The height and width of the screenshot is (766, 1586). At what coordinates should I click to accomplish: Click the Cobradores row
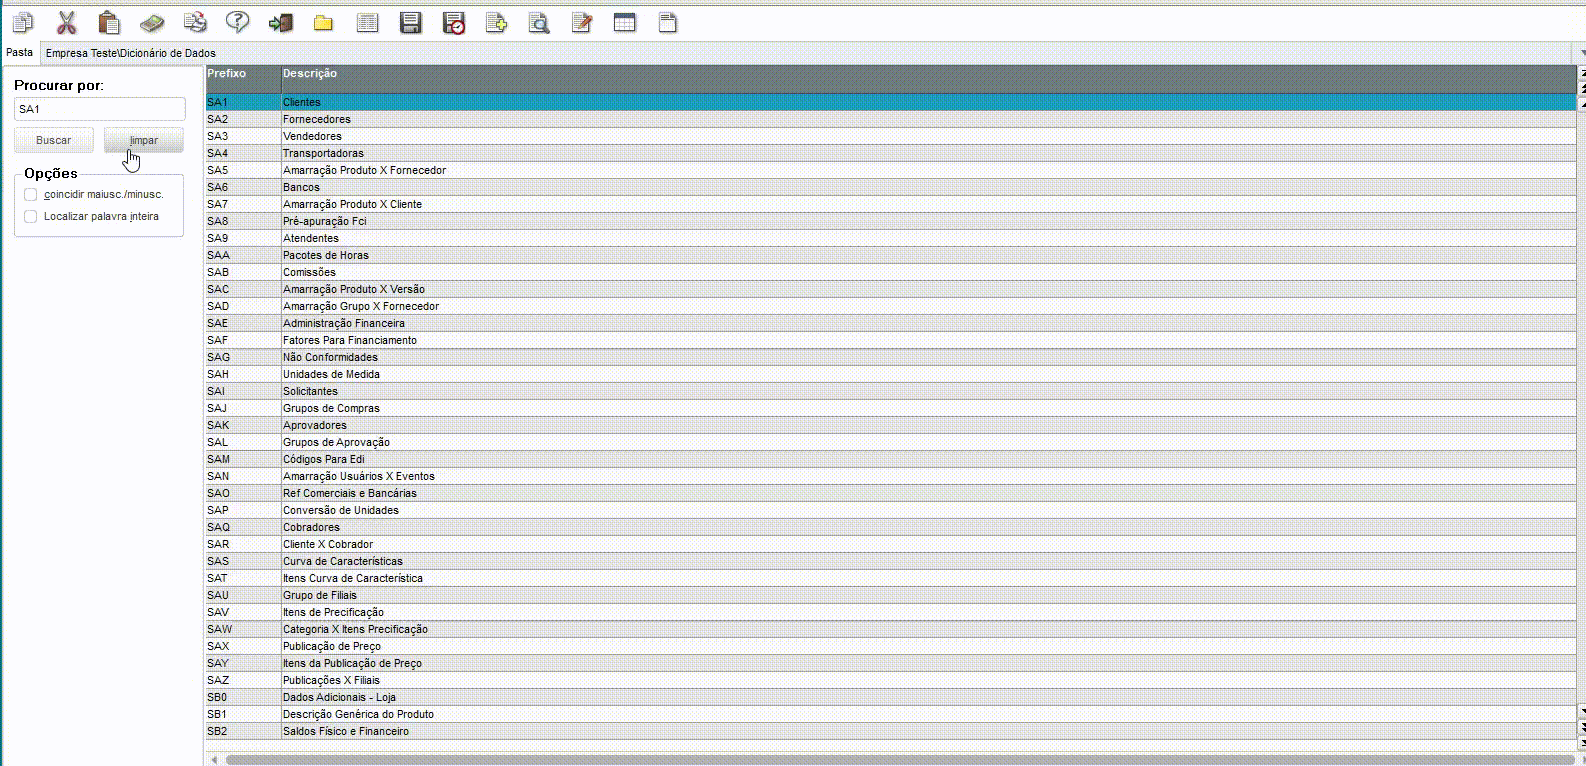click(891, 527)
